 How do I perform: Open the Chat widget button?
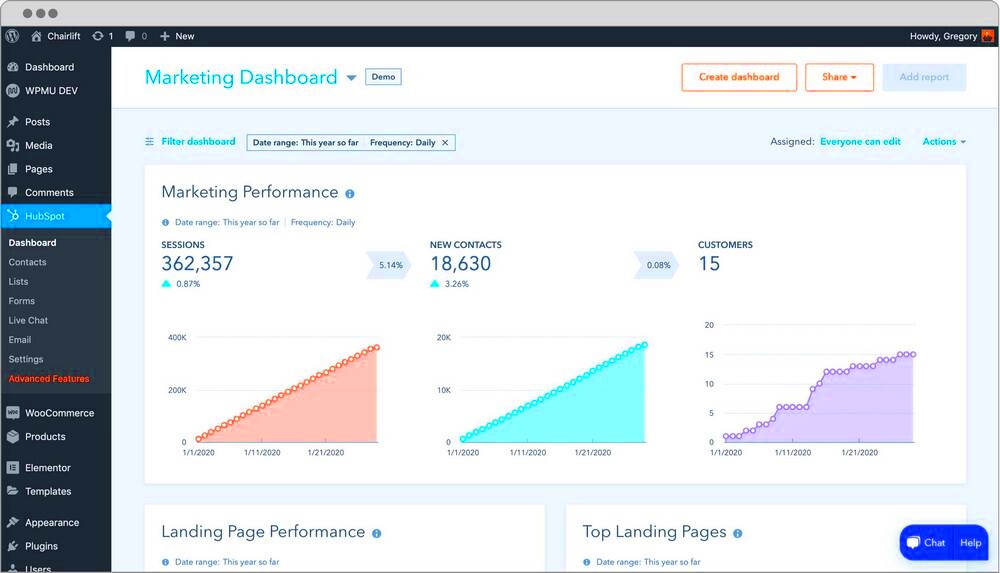(927, 542)
